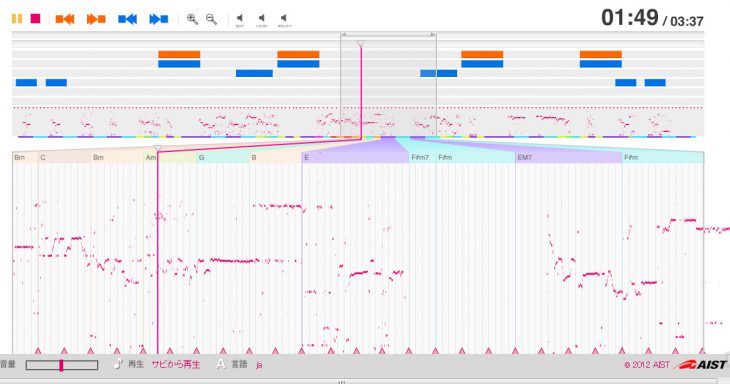Viewport: 730px width, 384px height.
Task: Jump to next chorus section (orange forward)
Action: tap(96, 19)
